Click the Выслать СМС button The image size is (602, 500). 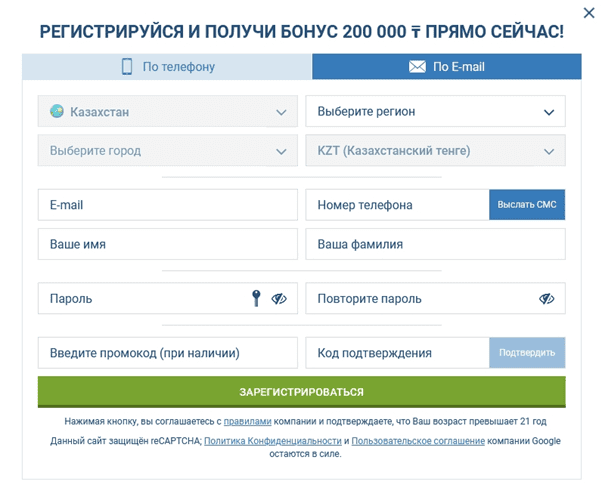pyautogui.click(x=527, y=205)
